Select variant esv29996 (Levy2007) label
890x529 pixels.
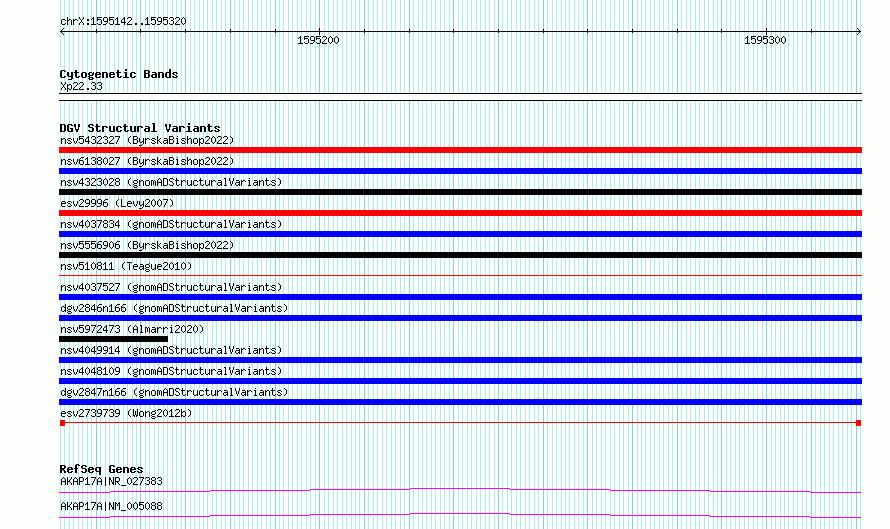pyautogui.click(x=117, y=203)
